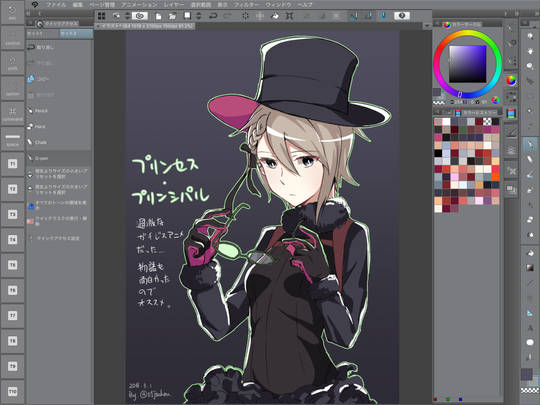Open the フィルター menu
540x405 pixels.
pos(247,5)
